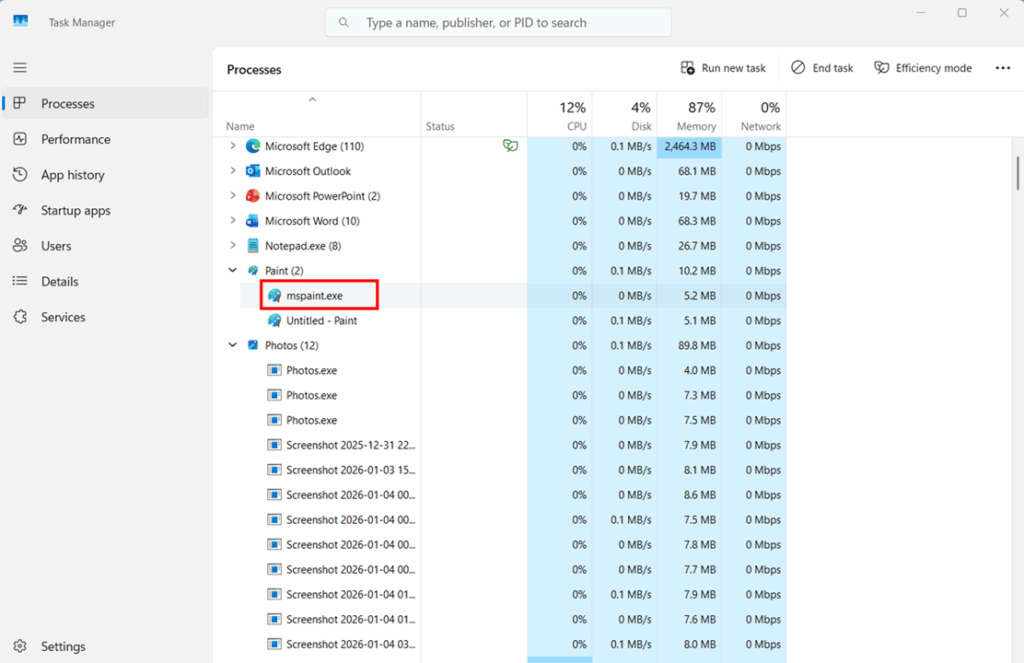Open the hamburger navigation menu
1024x663 pixels.
click(20, 68)
